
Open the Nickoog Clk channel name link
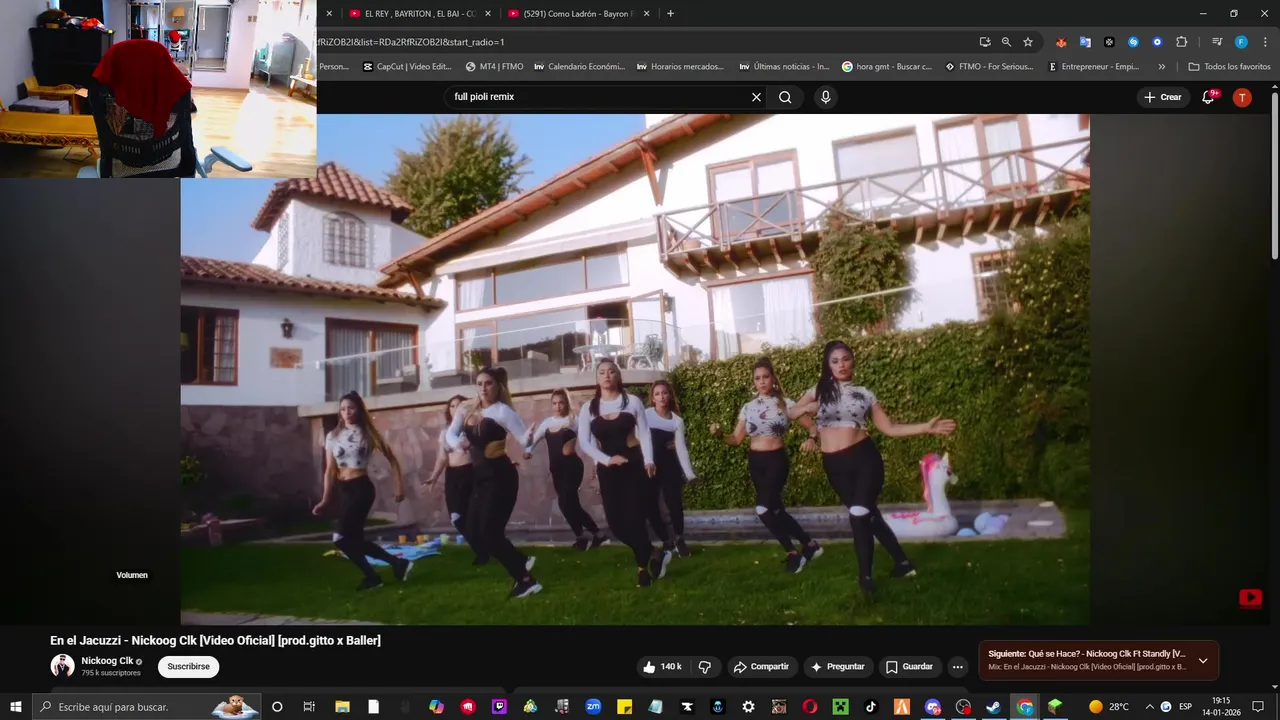pos(107,661)
